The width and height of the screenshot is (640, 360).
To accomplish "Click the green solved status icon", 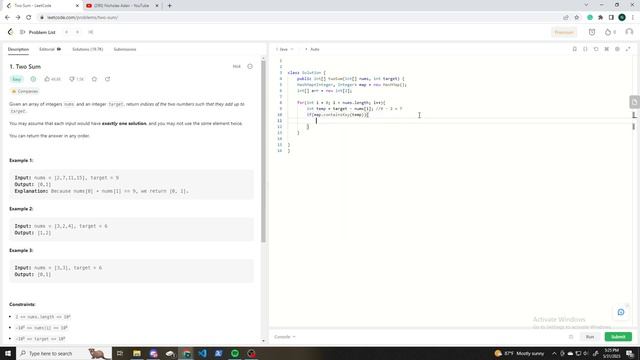I will 33,79.
